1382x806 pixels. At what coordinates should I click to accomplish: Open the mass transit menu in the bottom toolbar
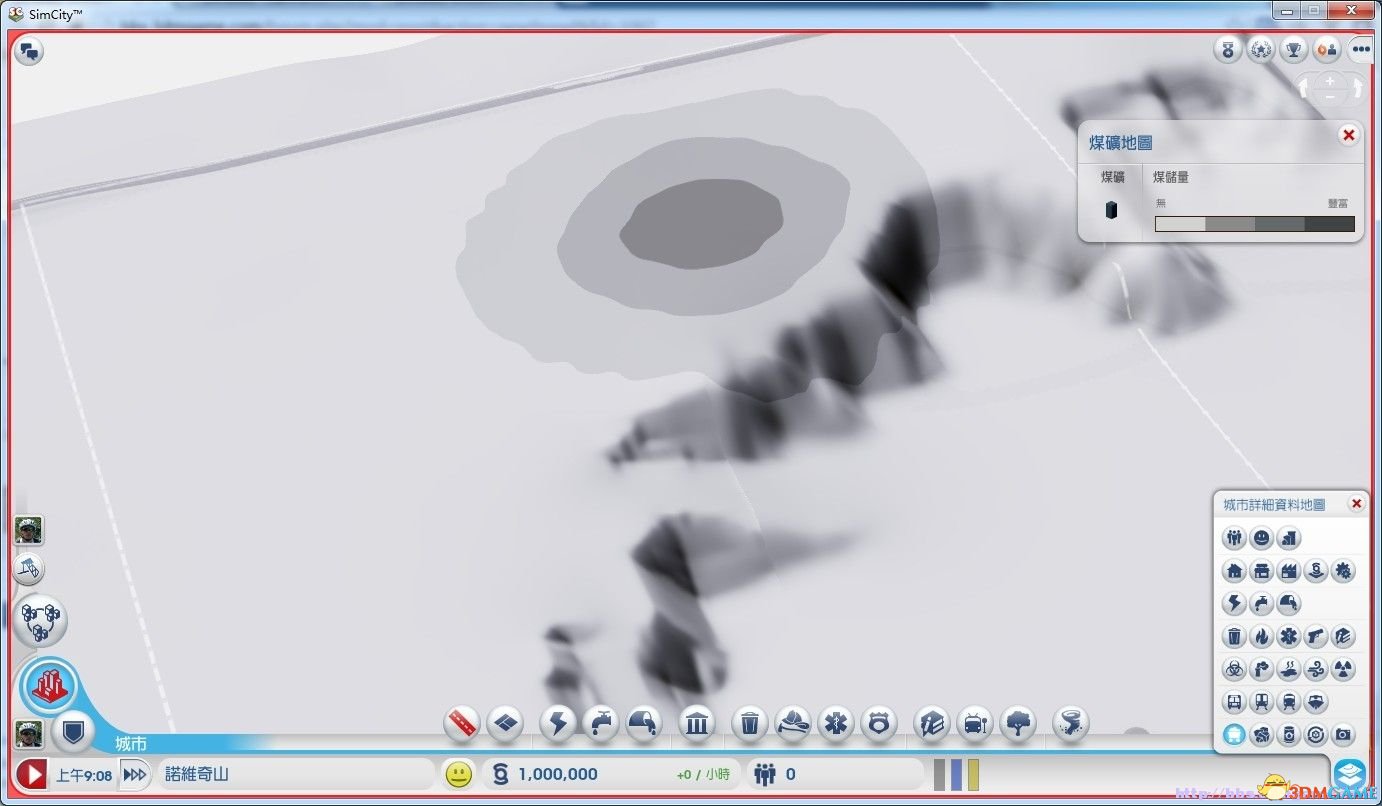[x=975, y=722]
